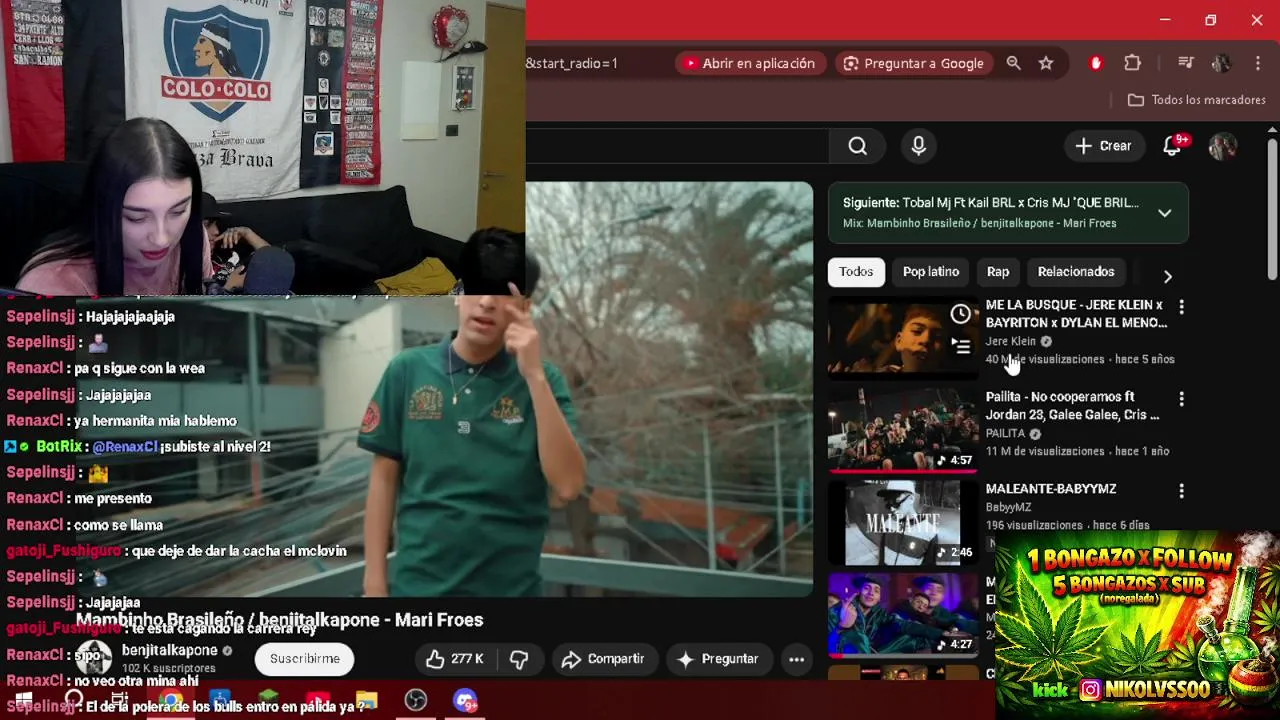Show more filter chips with right arrow
1280x720 pixels.
[x=1167, y=276]
